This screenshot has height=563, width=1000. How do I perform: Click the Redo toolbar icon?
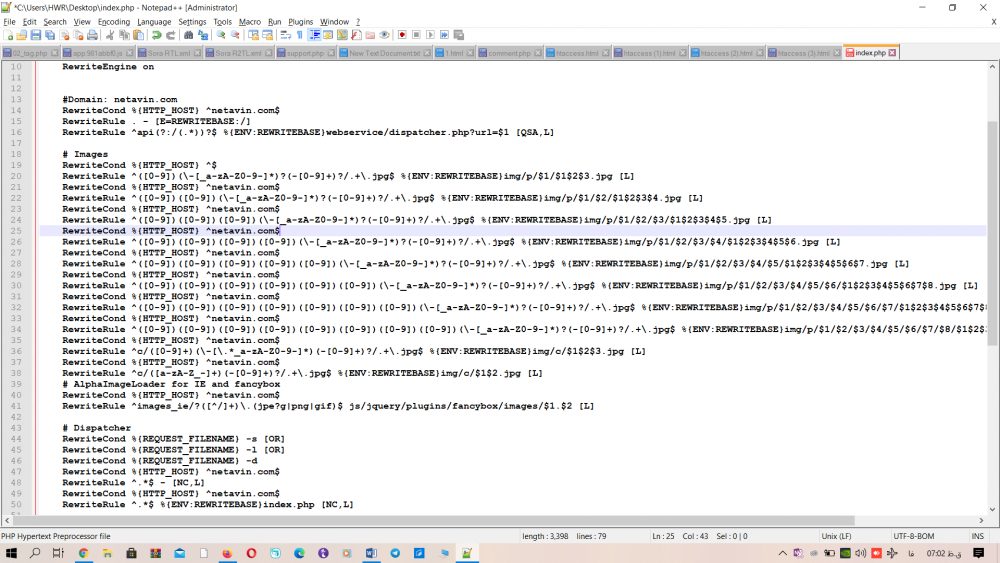(x=170, y=35)
